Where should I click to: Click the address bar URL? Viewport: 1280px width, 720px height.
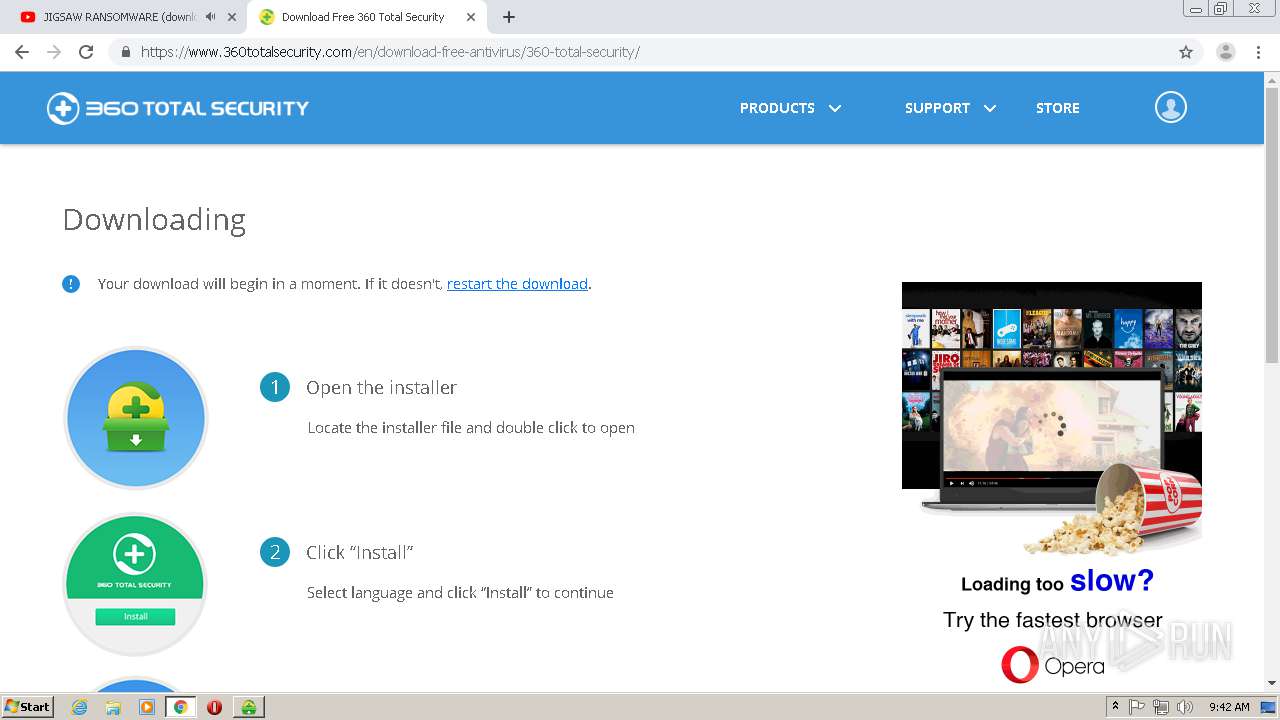pos(390,52)
